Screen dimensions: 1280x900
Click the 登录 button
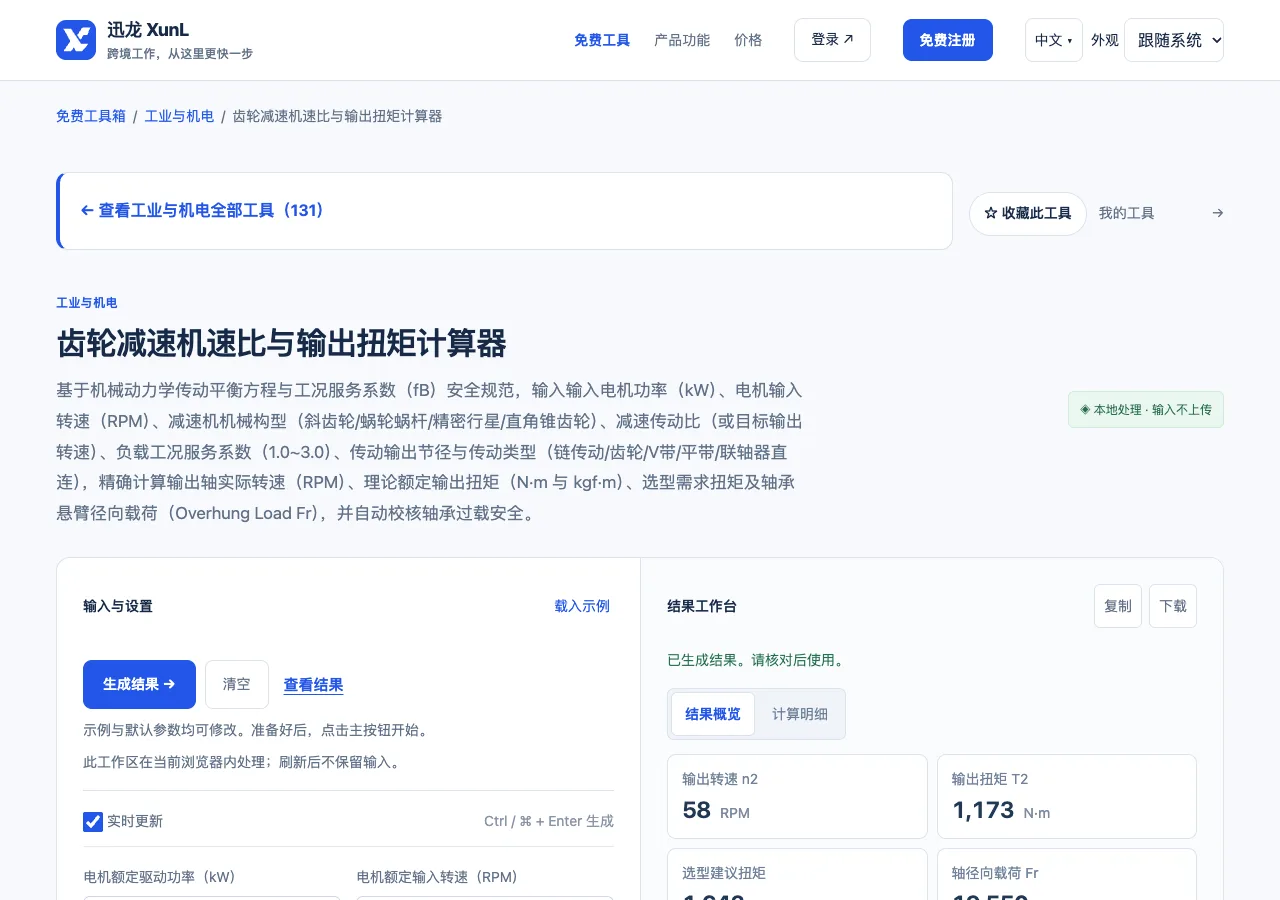click(x=832, y=40)
